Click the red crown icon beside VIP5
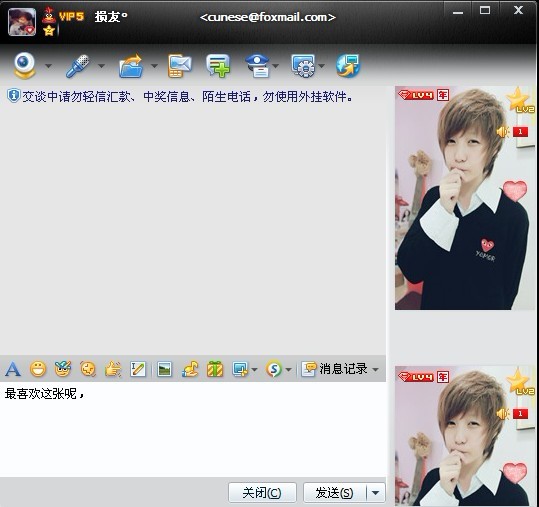Viewport: 539px width, 507px height. [x=49, y=15]
